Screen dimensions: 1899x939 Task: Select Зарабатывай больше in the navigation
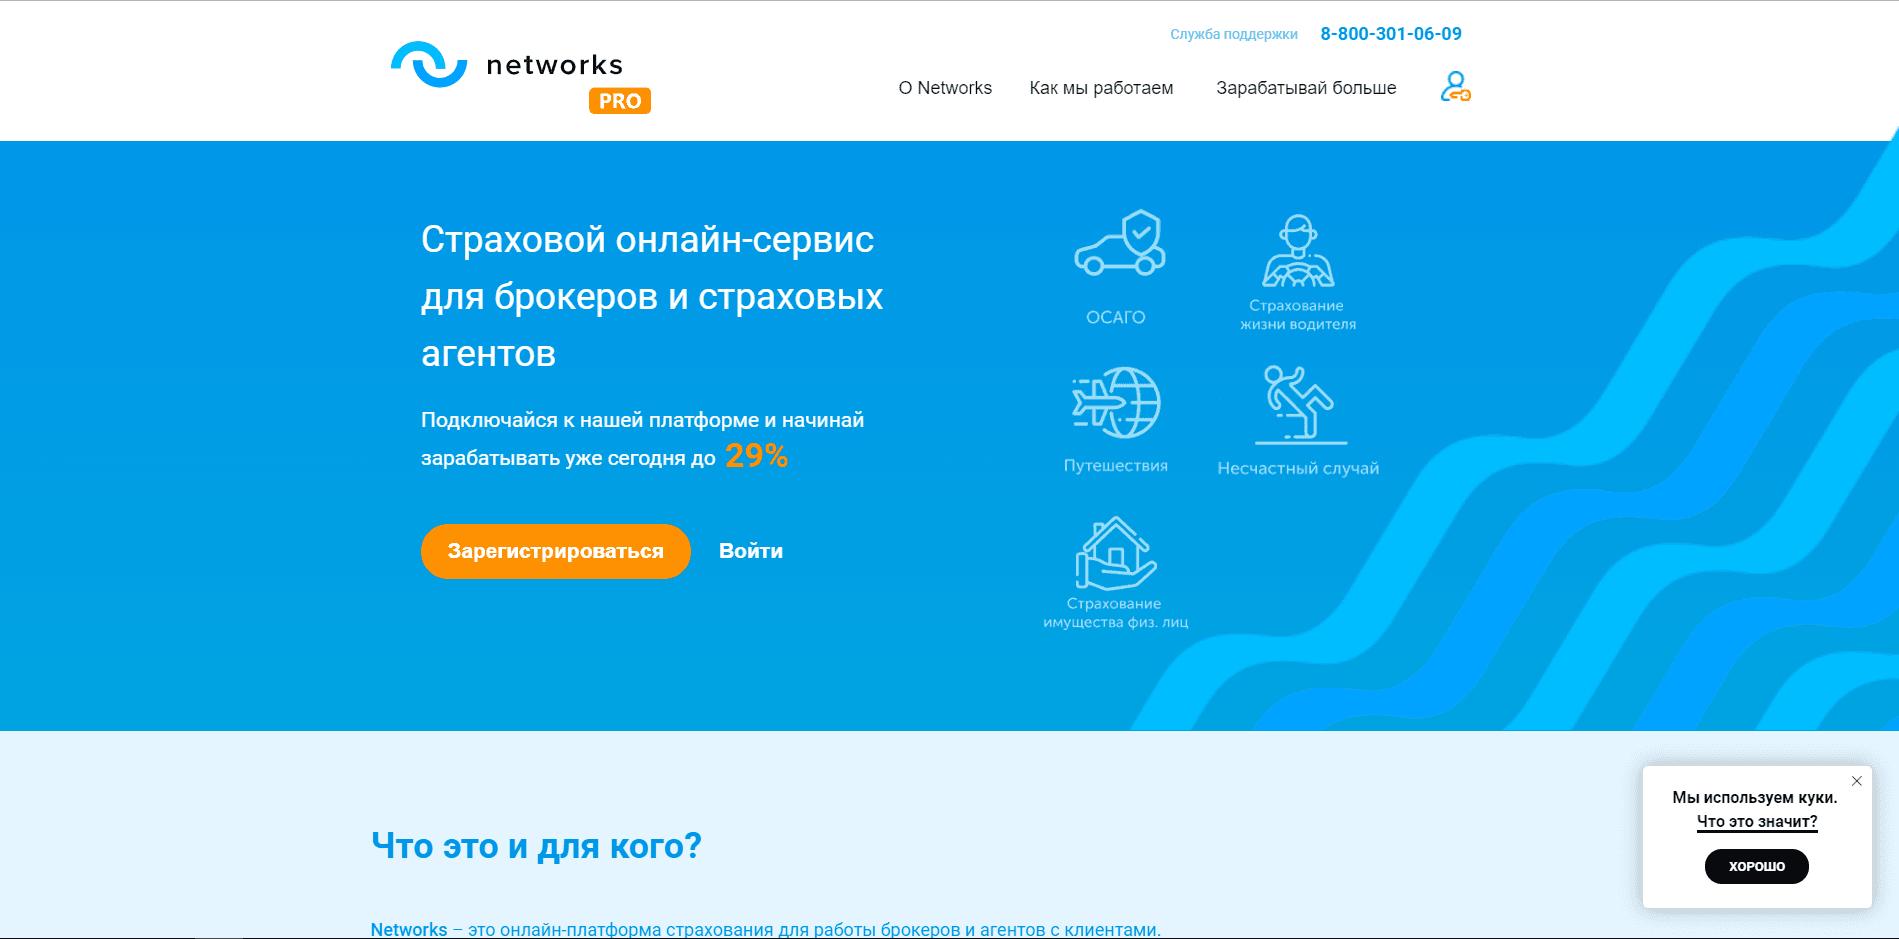click(x=1305, y=88)
